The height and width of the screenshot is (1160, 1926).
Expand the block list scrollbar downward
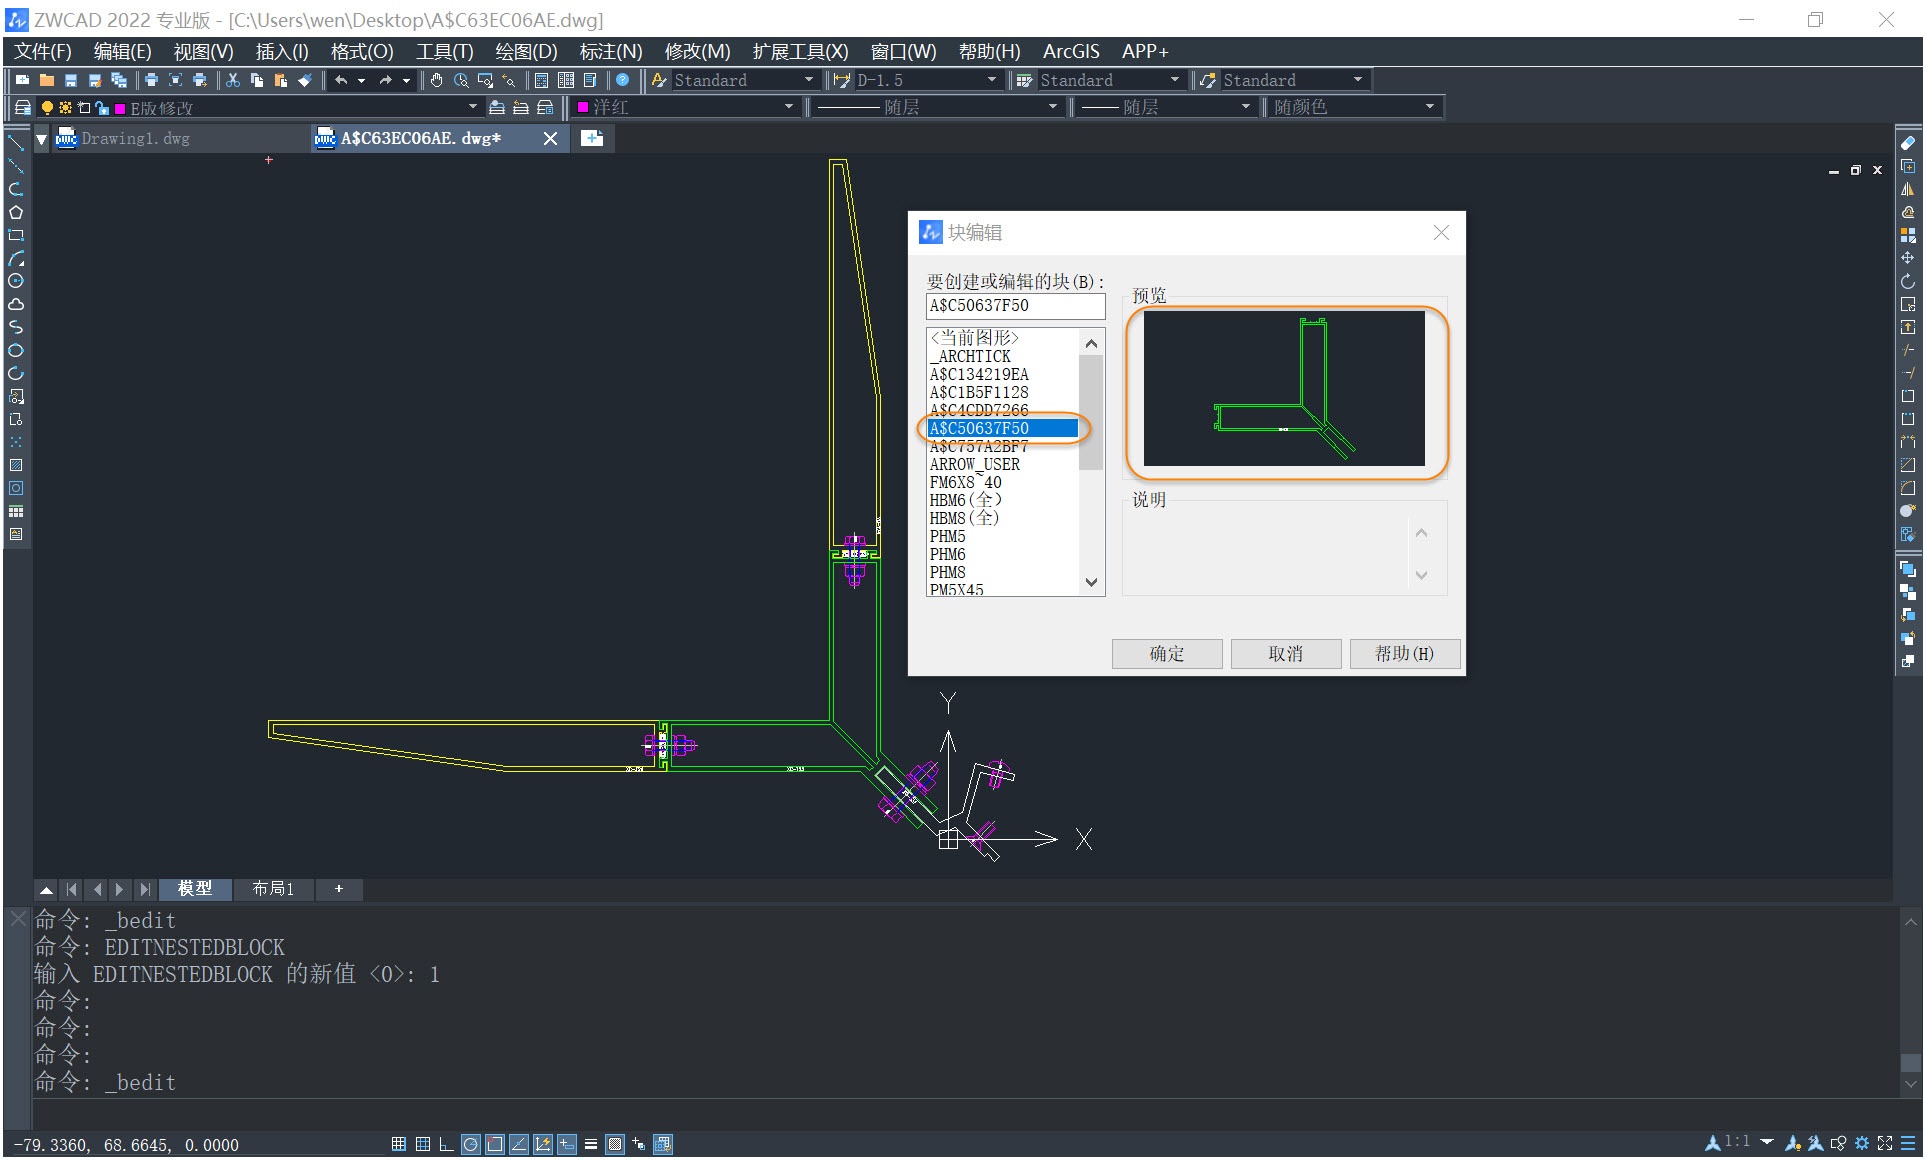[1092, 586]
